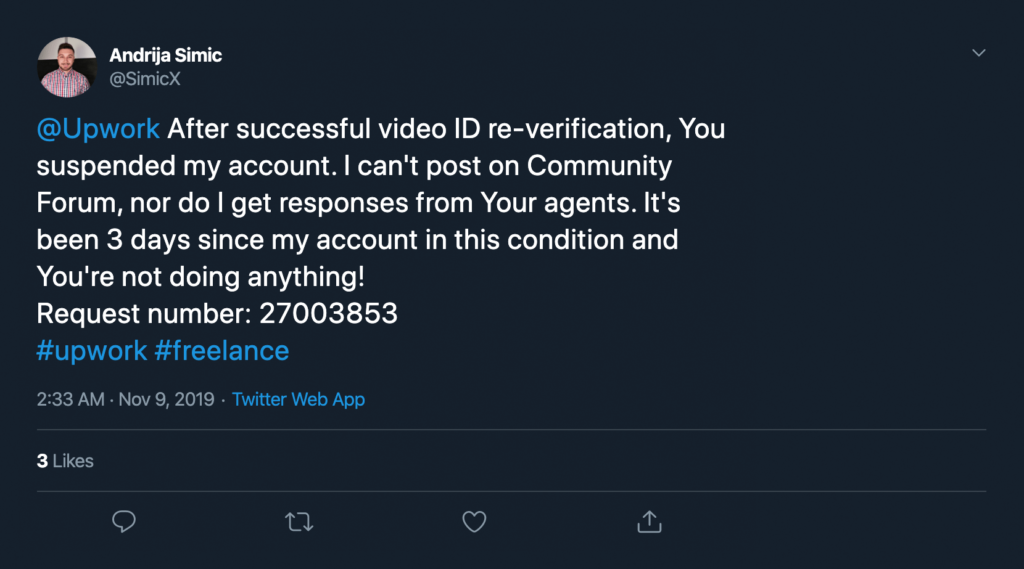Click the text 'suspended my account'
1024x569 pixels.
point(187,166)
